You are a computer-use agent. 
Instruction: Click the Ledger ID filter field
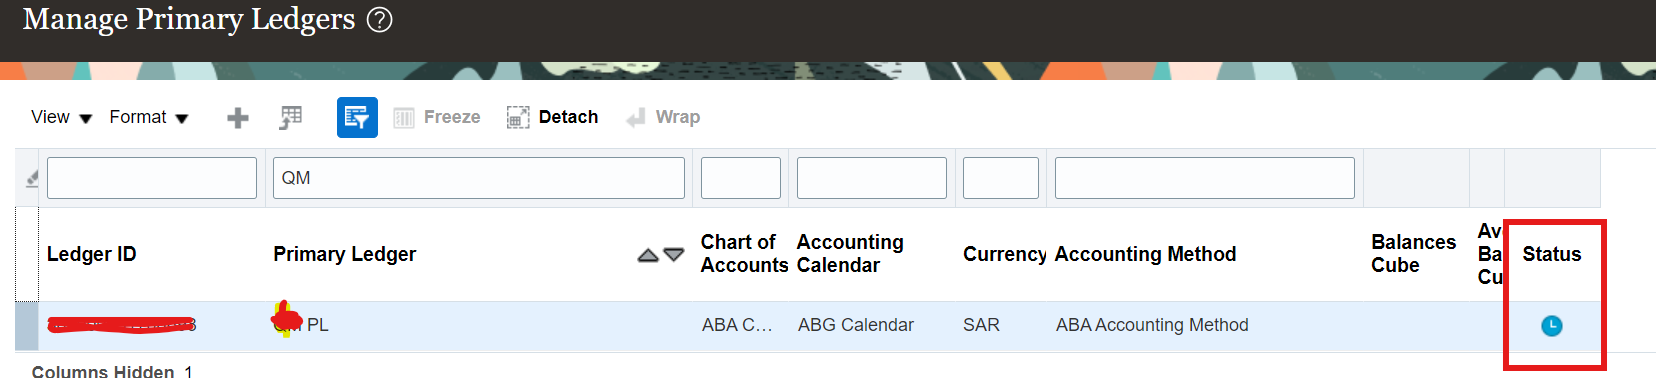pyautogui.click(x=152, y=178)
